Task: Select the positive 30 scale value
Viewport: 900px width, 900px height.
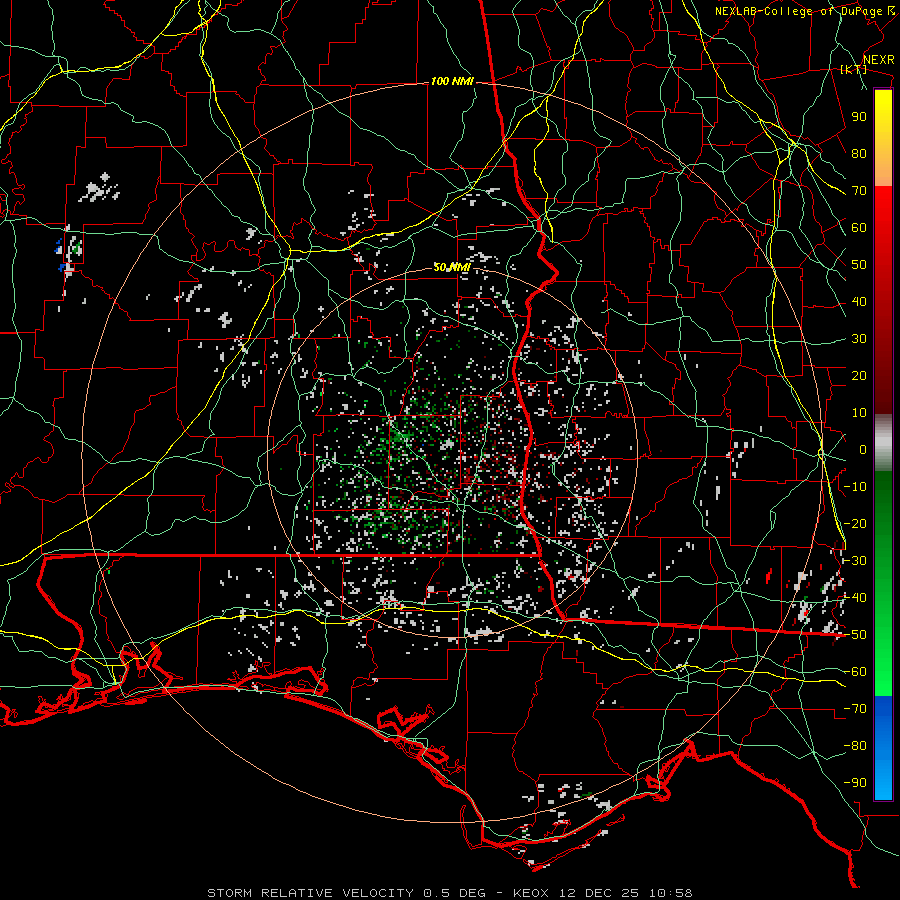Action: (859, 339)
